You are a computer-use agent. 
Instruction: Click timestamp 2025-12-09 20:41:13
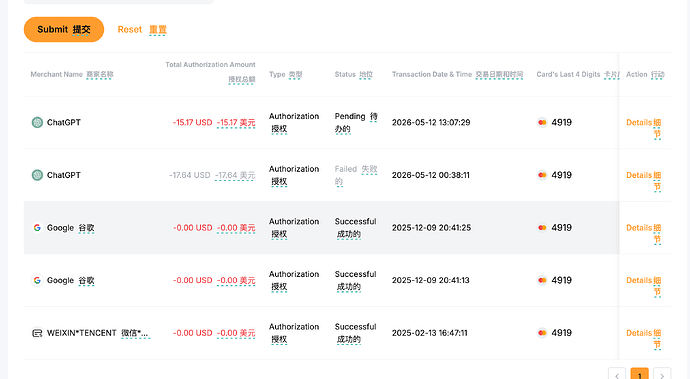click(431, 280)
